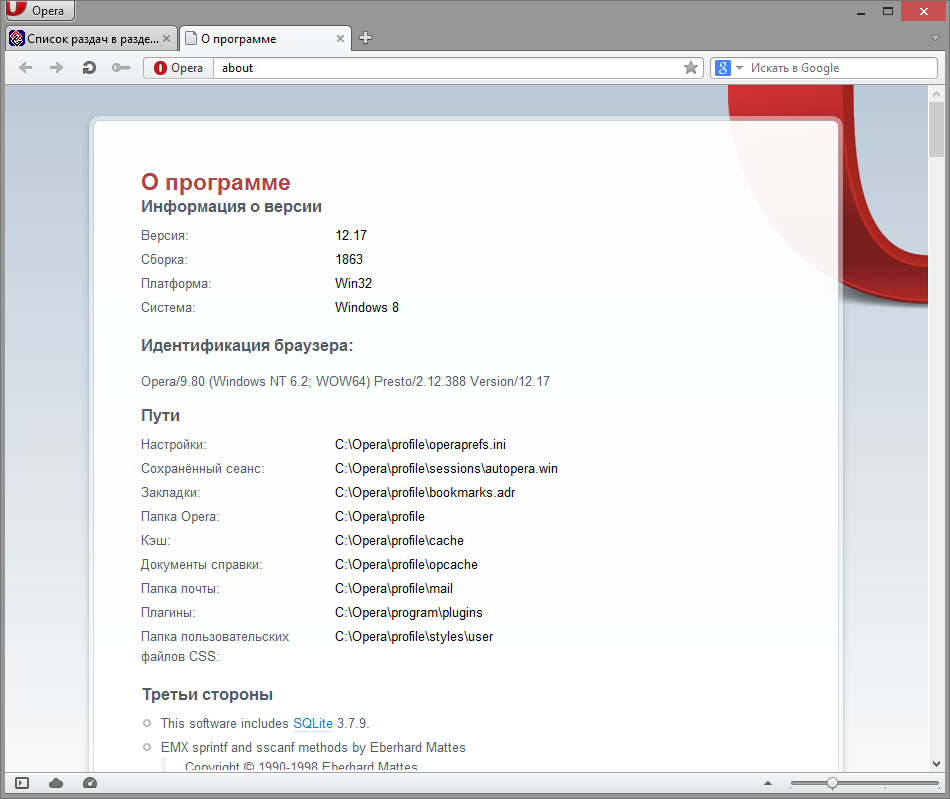
Task: Open the SQLite link
Action: tap(313, 723)
